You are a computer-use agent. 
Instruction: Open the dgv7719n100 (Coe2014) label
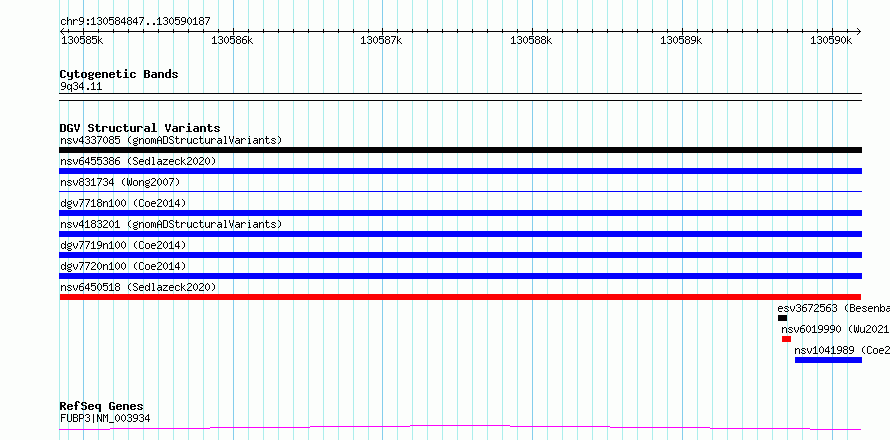[x=123, y=245]
